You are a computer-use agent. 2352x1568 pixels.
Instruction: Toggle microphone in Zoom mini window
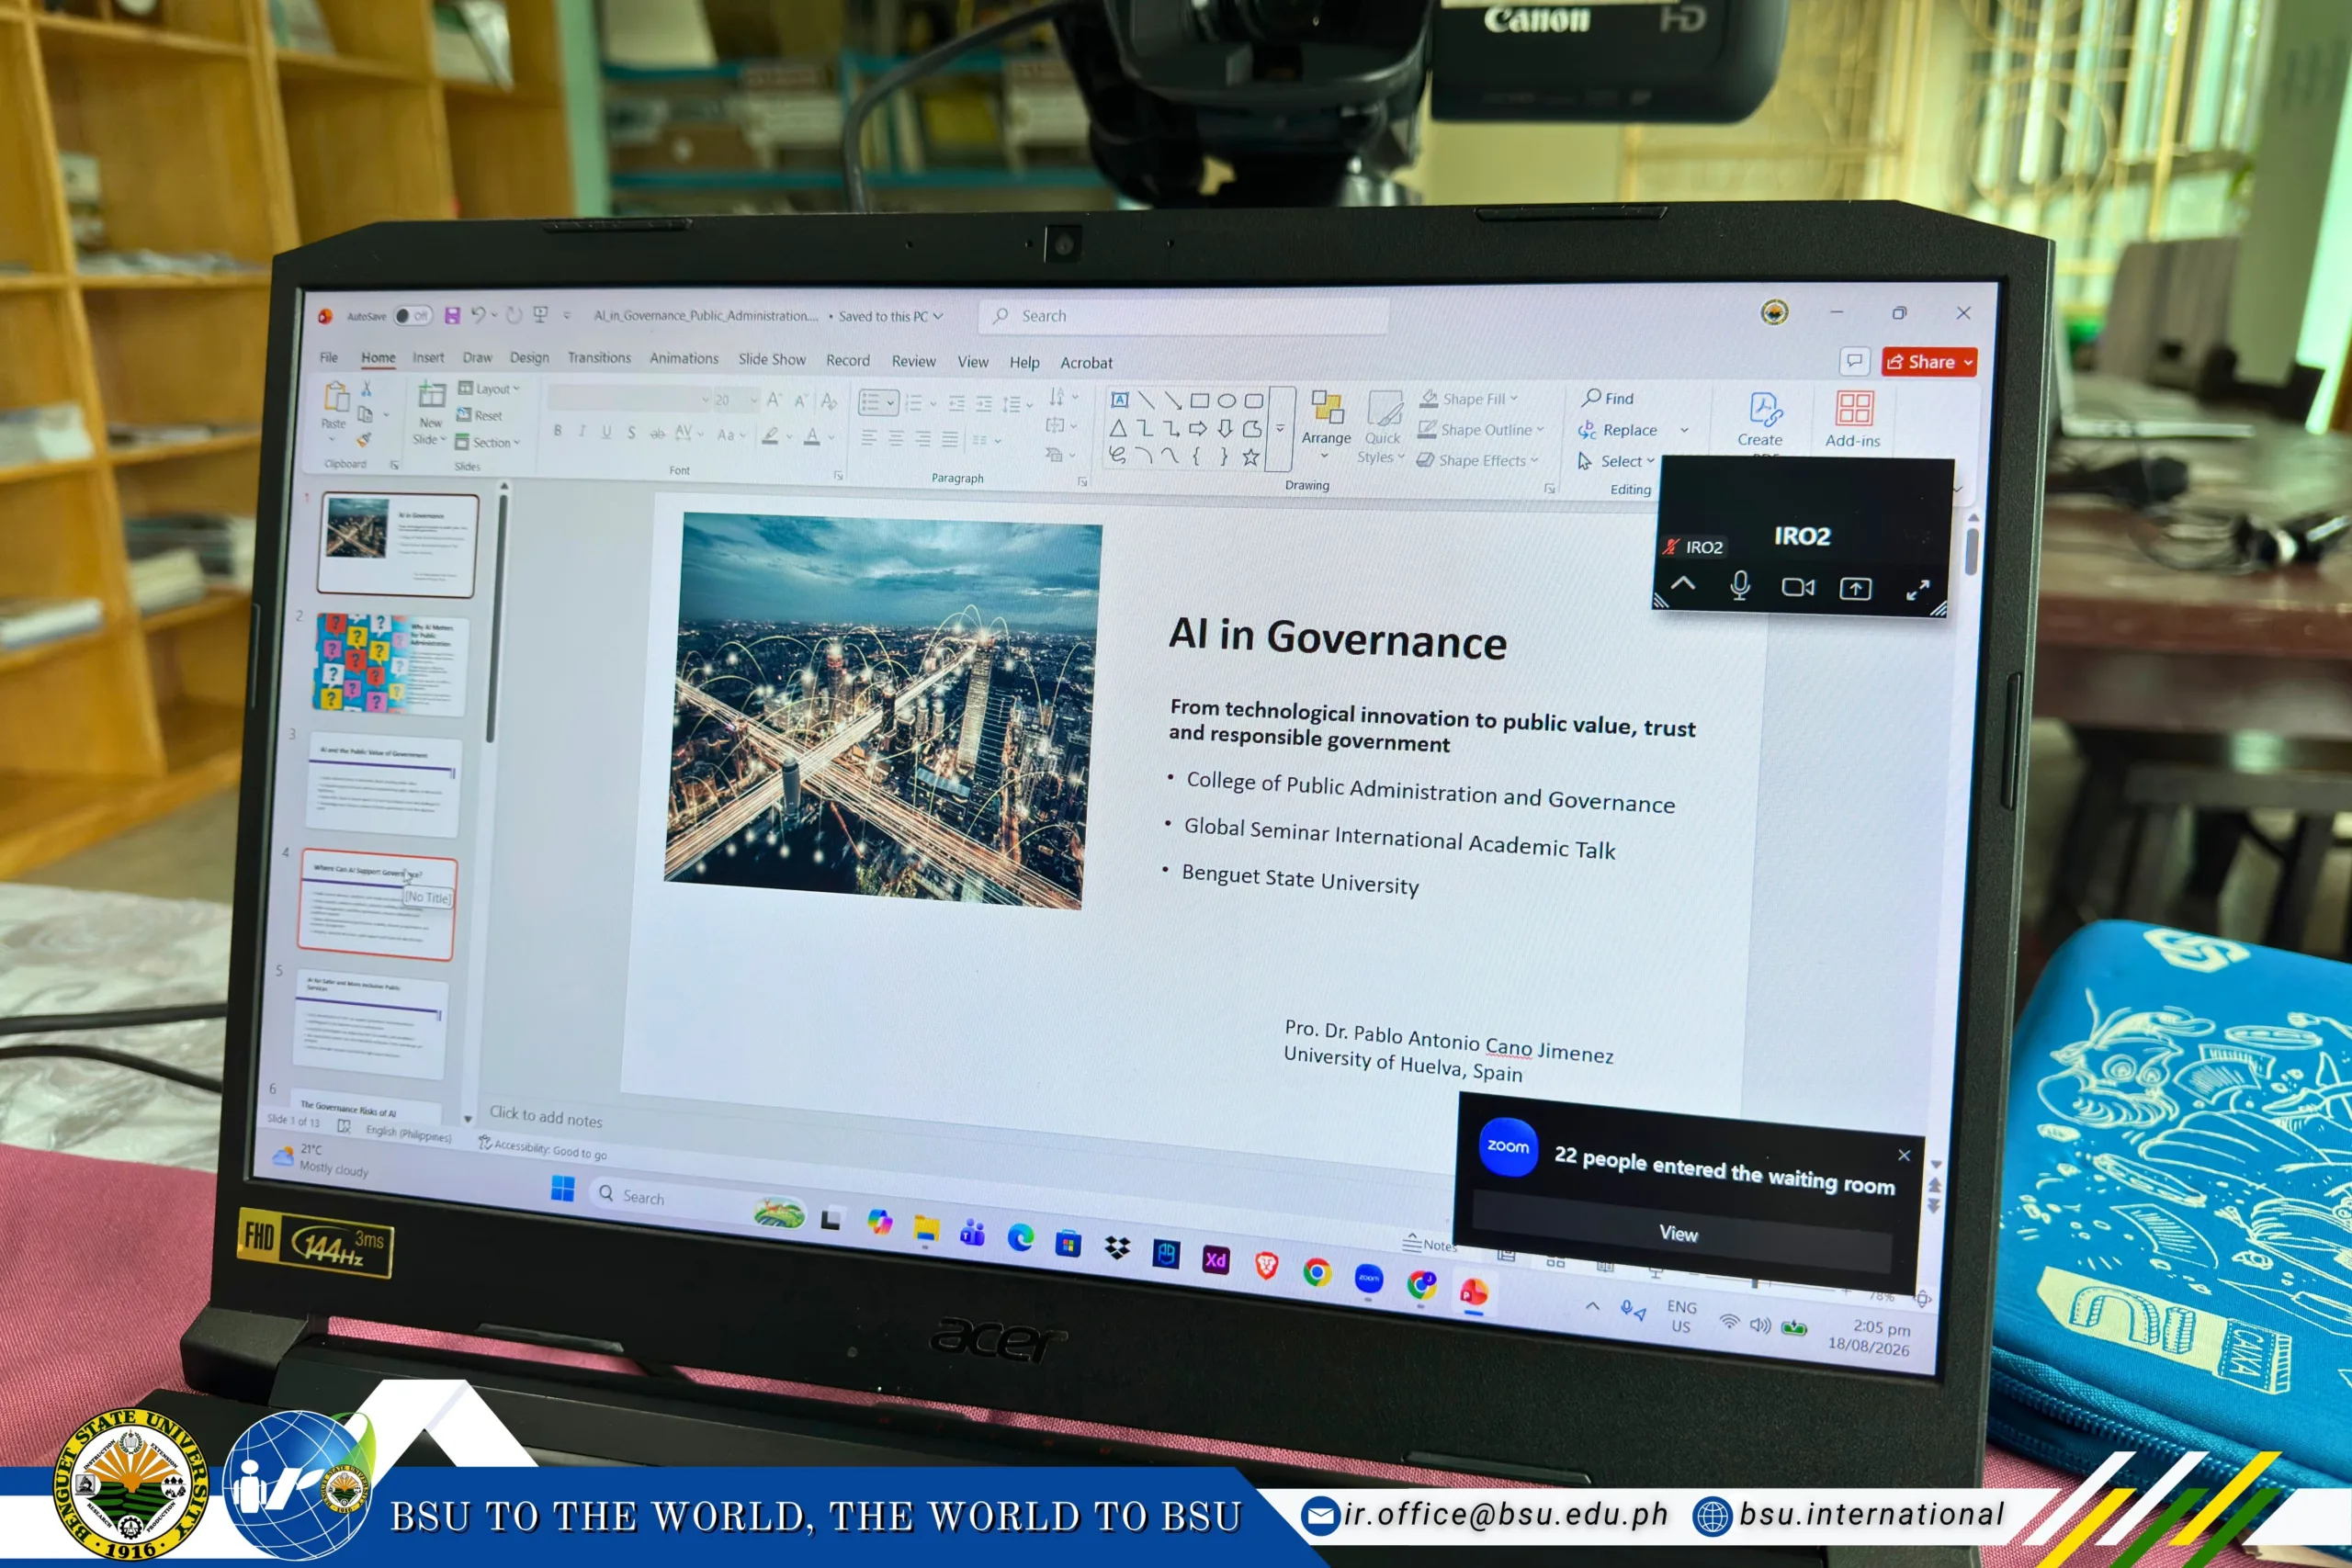pyautogui.click(x=1740, y=585)
